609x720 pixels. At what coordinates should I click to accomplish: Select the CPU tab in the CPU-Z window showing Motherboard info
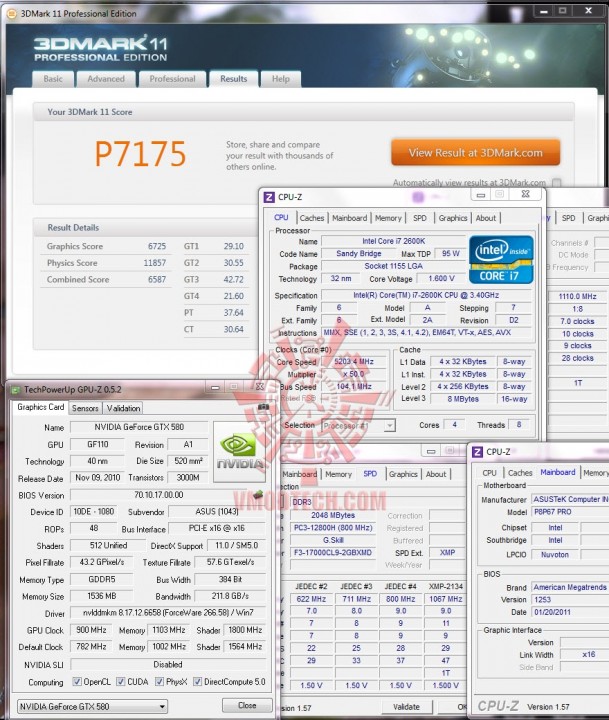[x=489, y=473]
